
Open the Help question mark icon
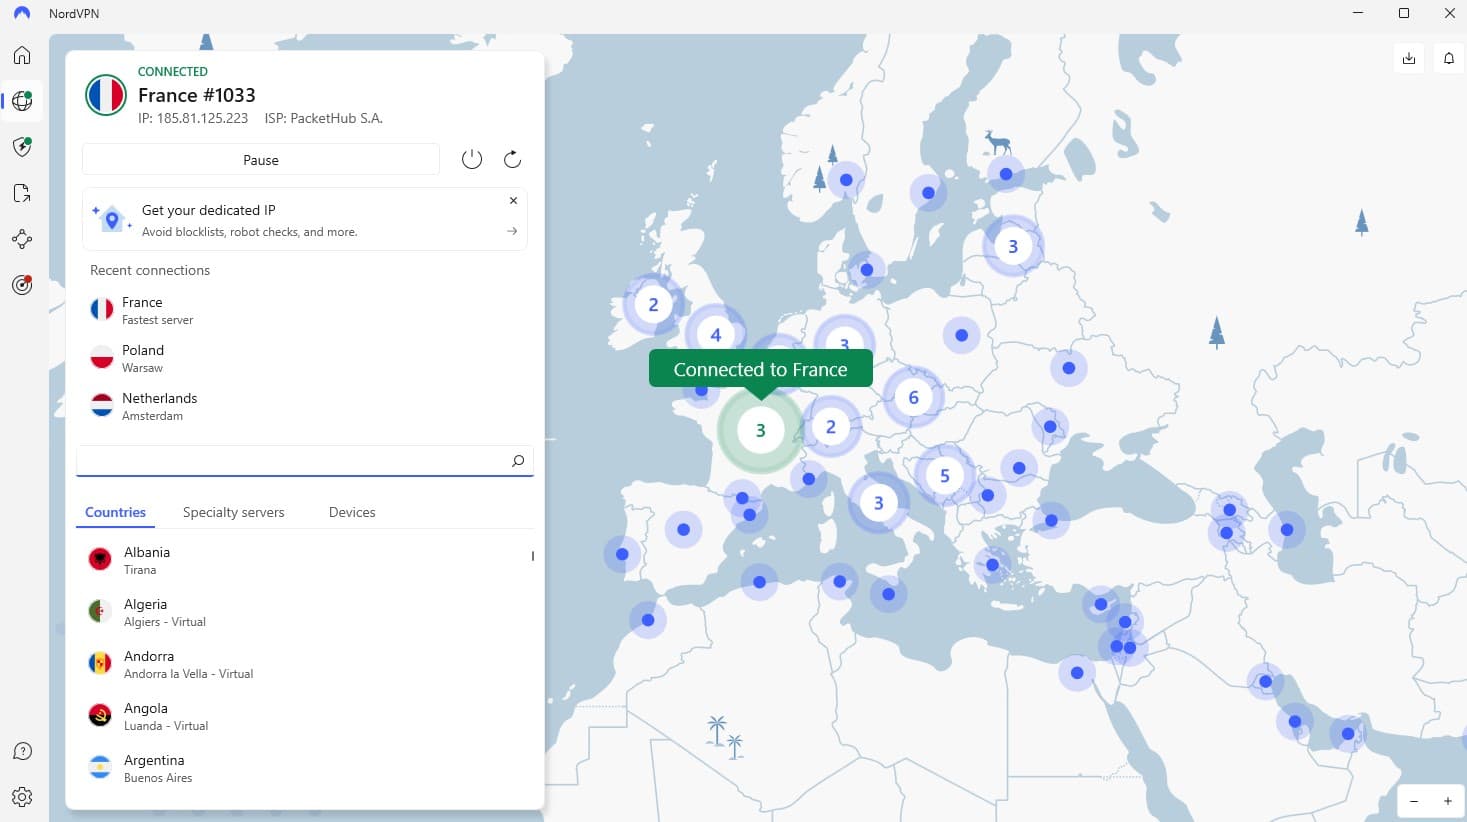pyautogui.click(x=22, y=751)
